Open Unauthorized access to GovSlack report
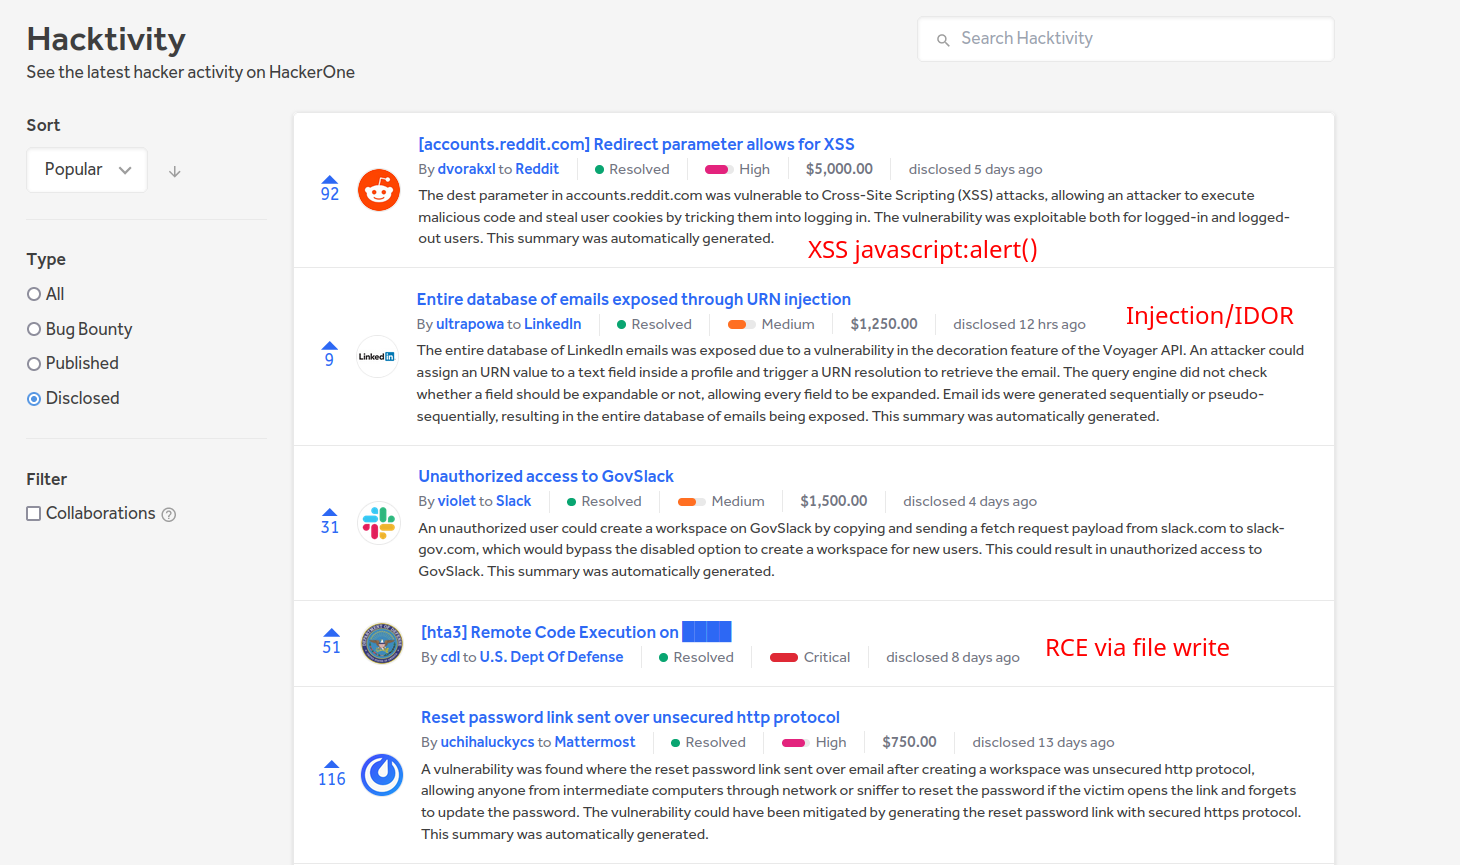 point(546,477)
